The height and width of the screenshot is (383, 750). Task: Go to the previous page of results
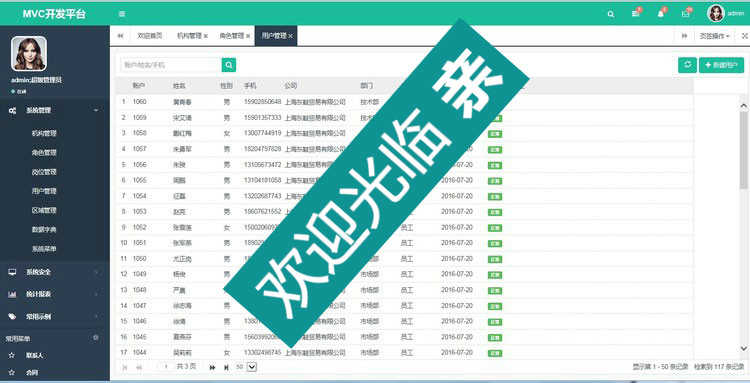[x=139, y=367]
